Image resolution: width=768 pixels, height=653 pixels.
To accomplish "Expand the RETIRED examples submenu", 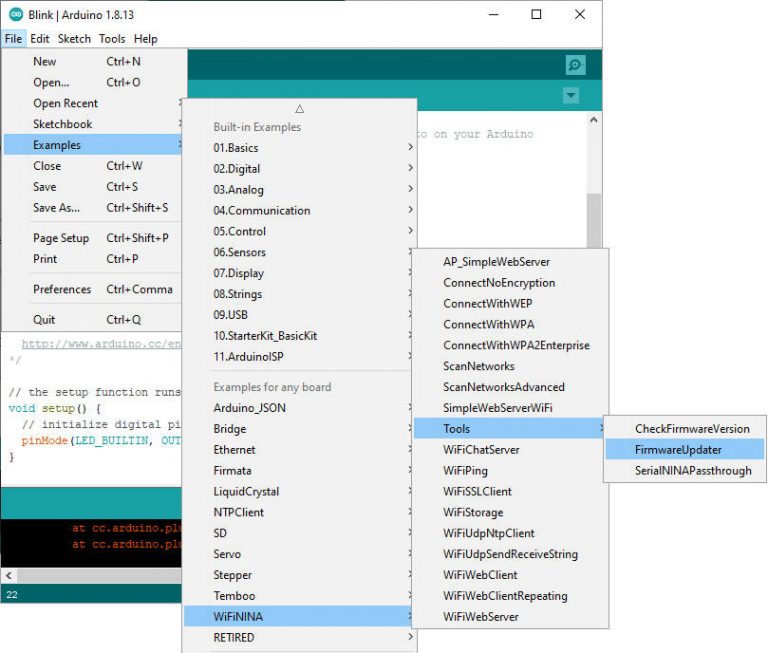I will tap(299, 638).
